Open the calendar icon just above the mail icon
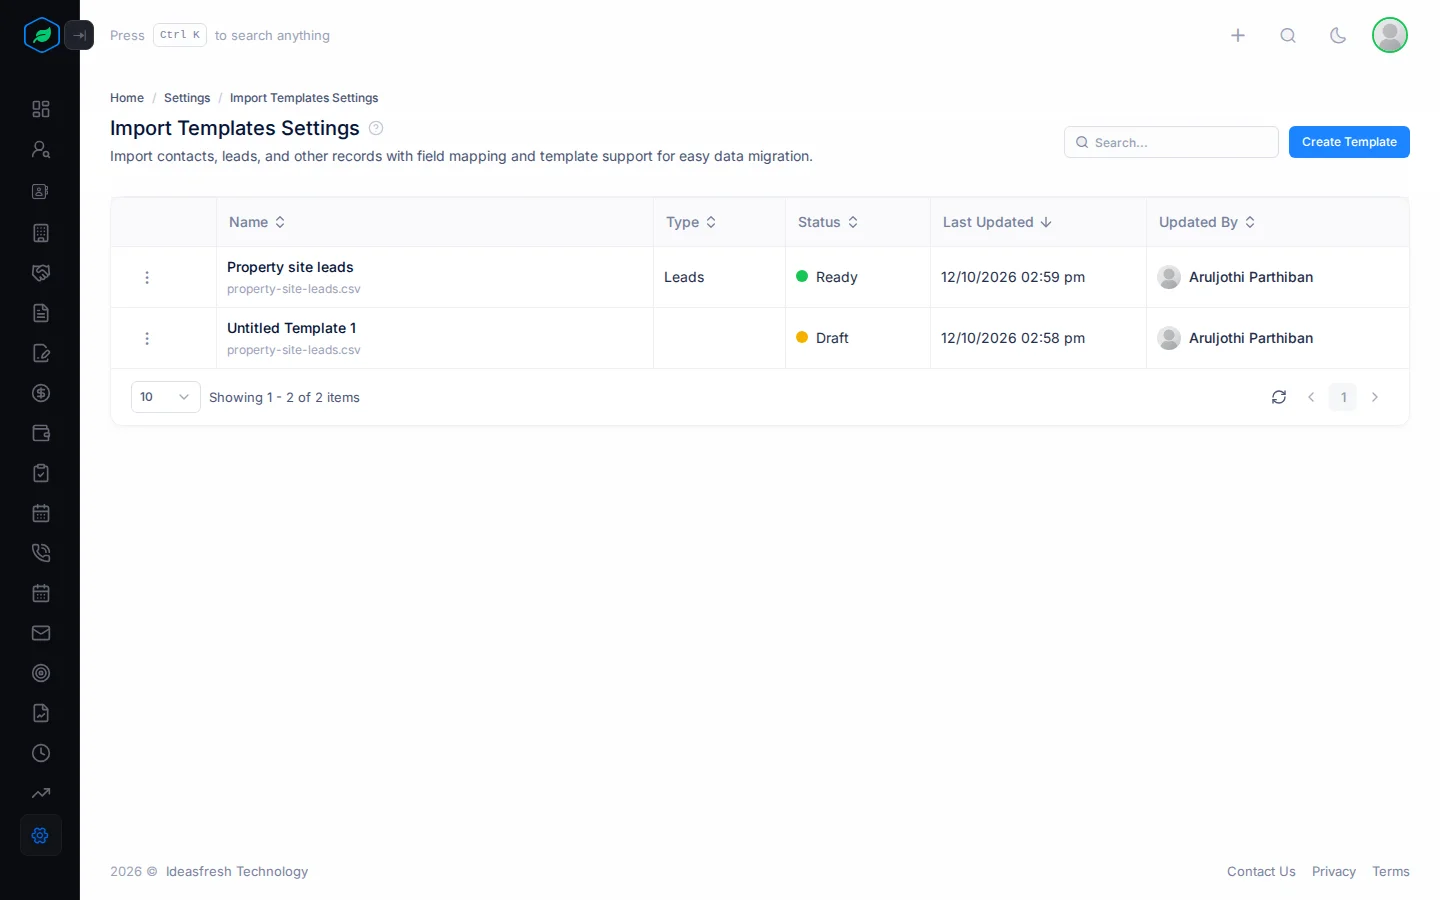Image resolution: width=1440 pixels, height=900 pixels. pyautogui.click(x=41, y=593)
